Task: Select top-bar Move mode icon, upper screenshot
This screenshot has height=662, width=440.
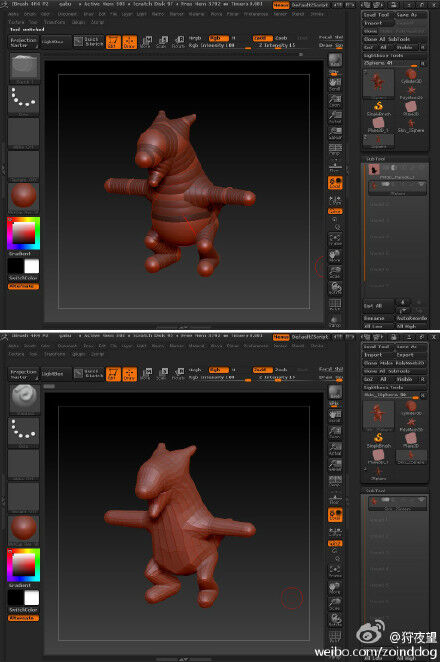Action: tap(146, 42)
